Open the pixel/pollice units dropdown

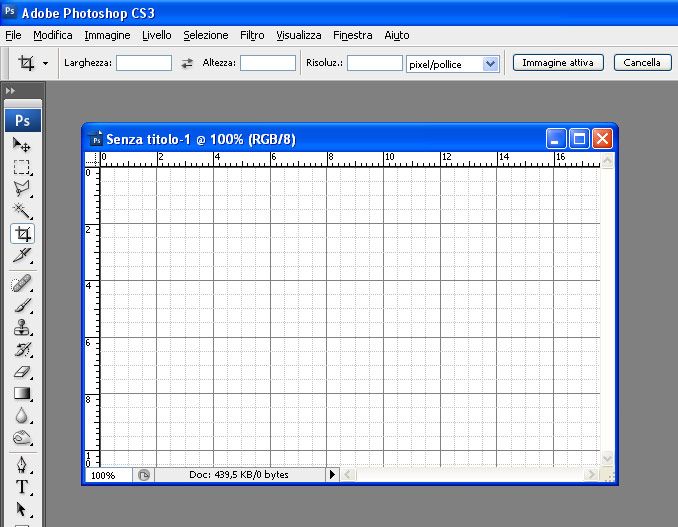[490, 64]
